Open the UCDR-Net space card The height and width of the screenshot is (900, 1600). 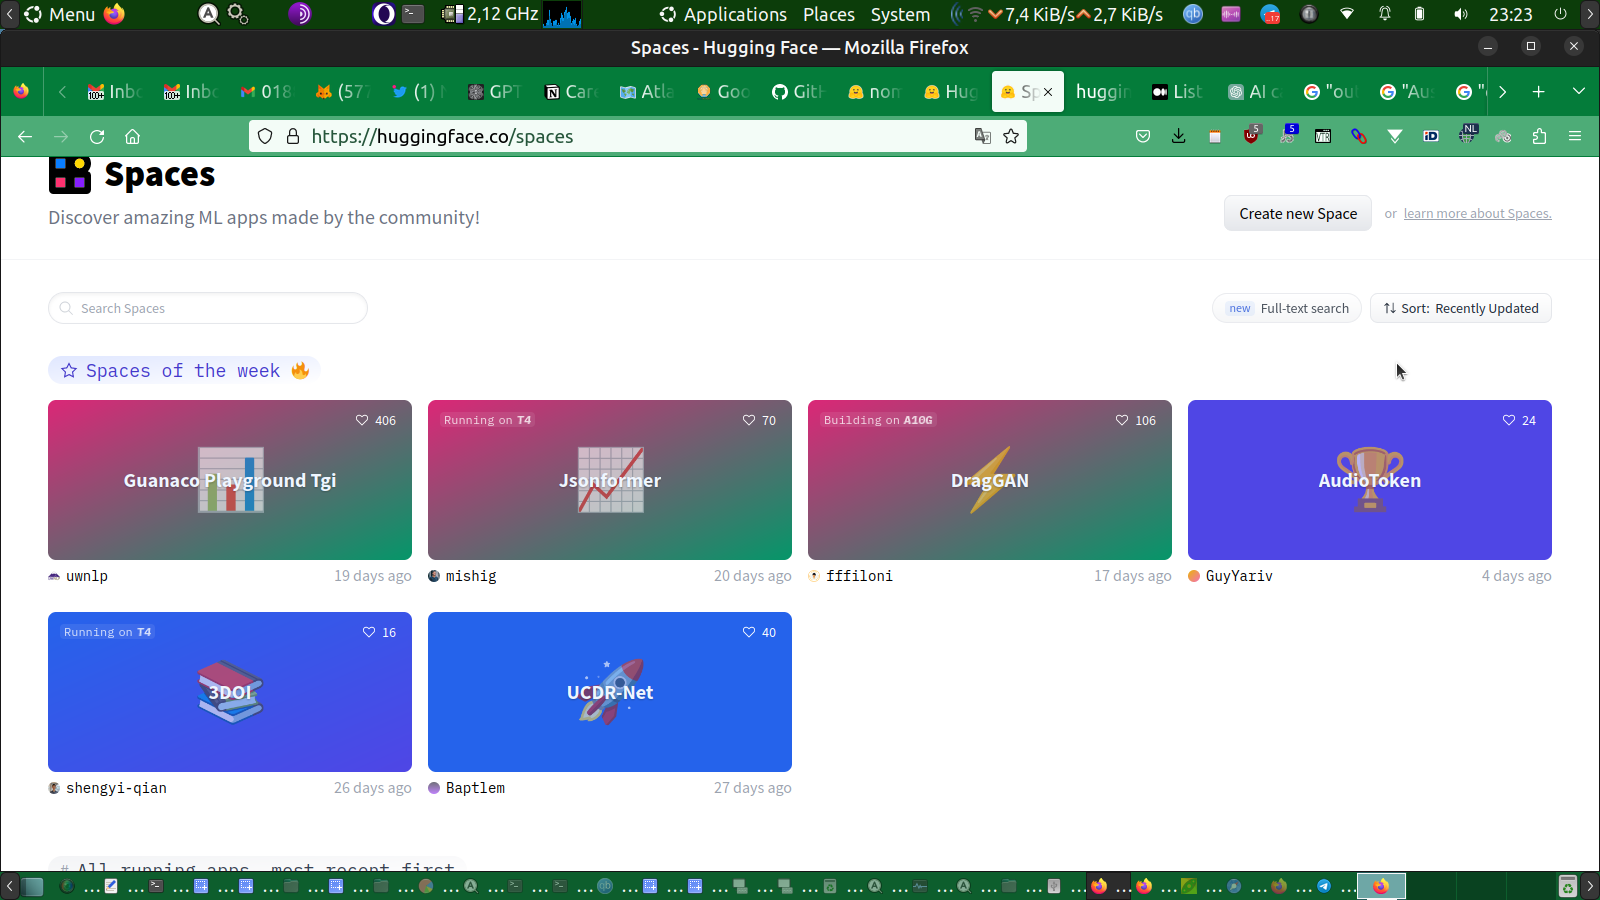coord(610,692)
